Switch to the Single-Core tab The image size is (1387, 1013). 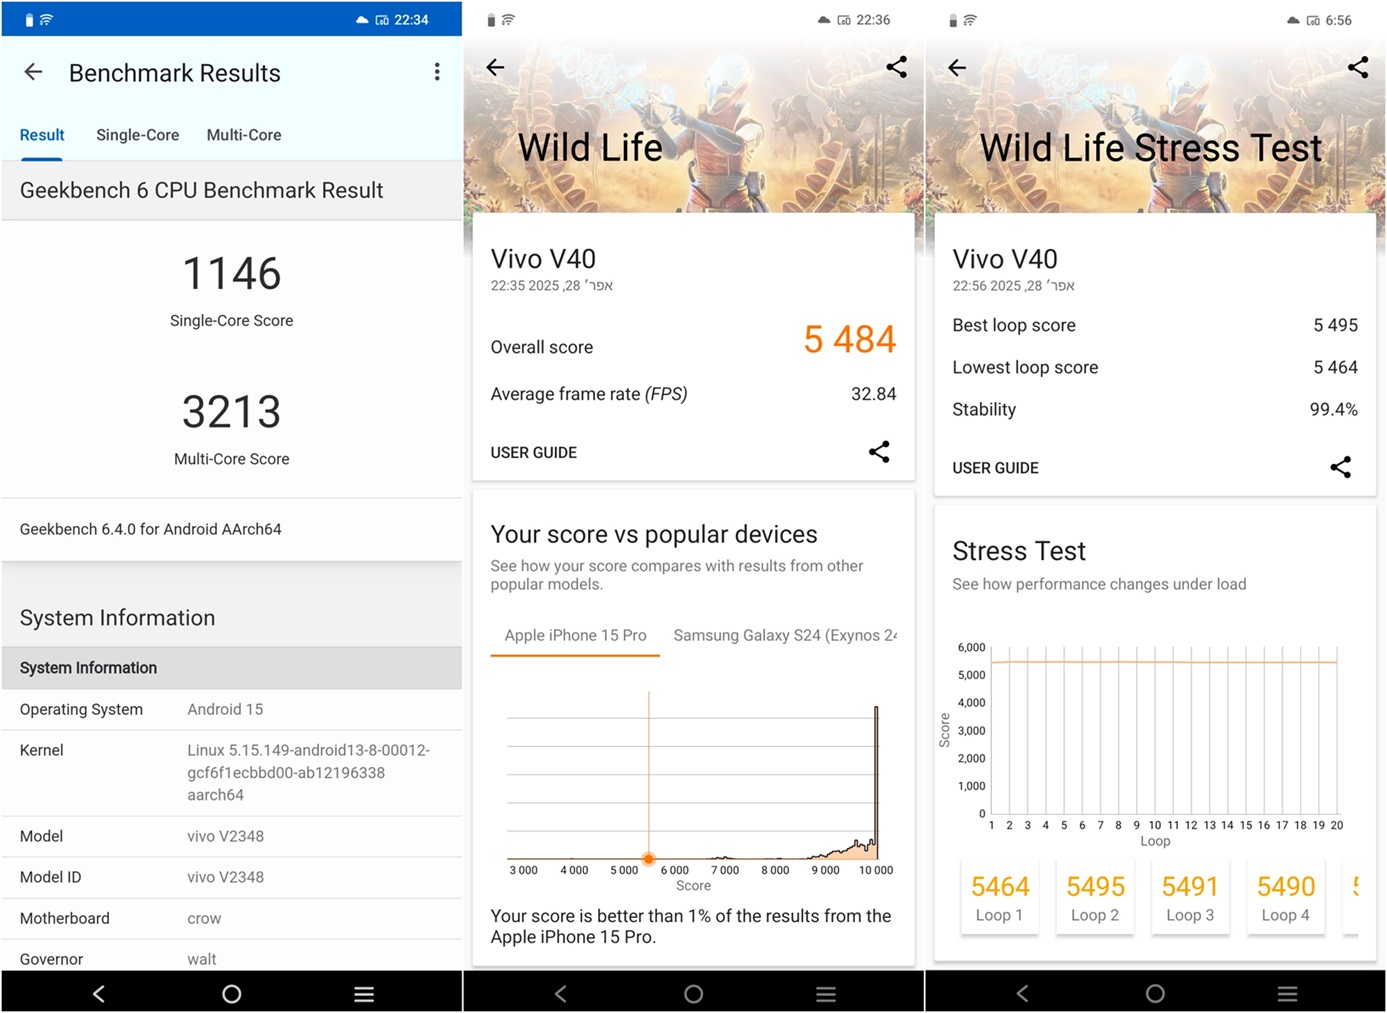137,135
